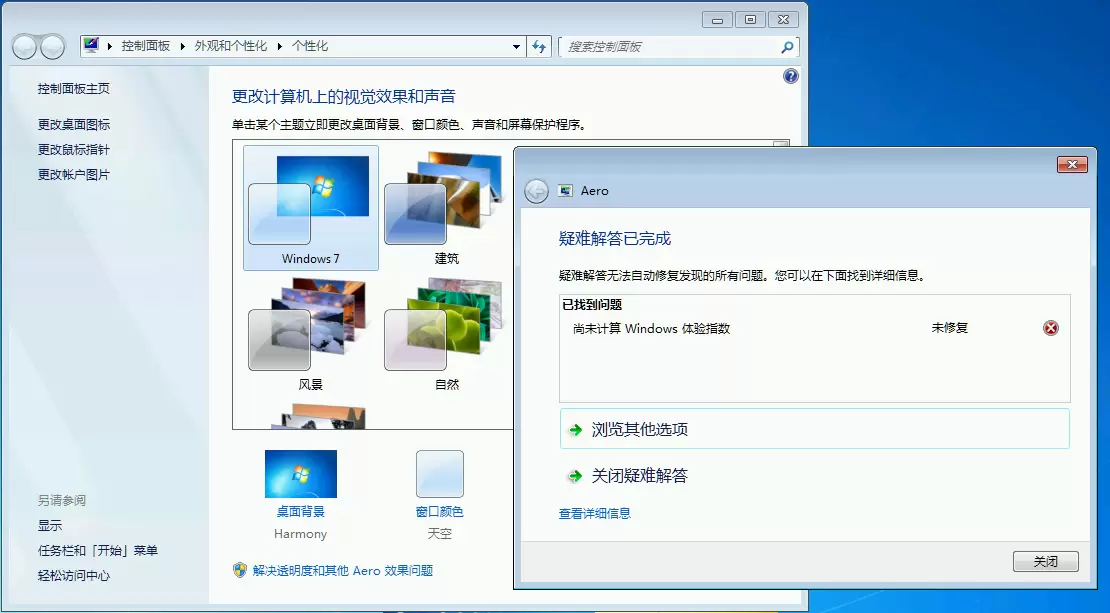Image resolution: width=1110 pixels, height=613 pixels.
Task: Open the 窗口颜色 swatch
Action: tap(440, 474)
